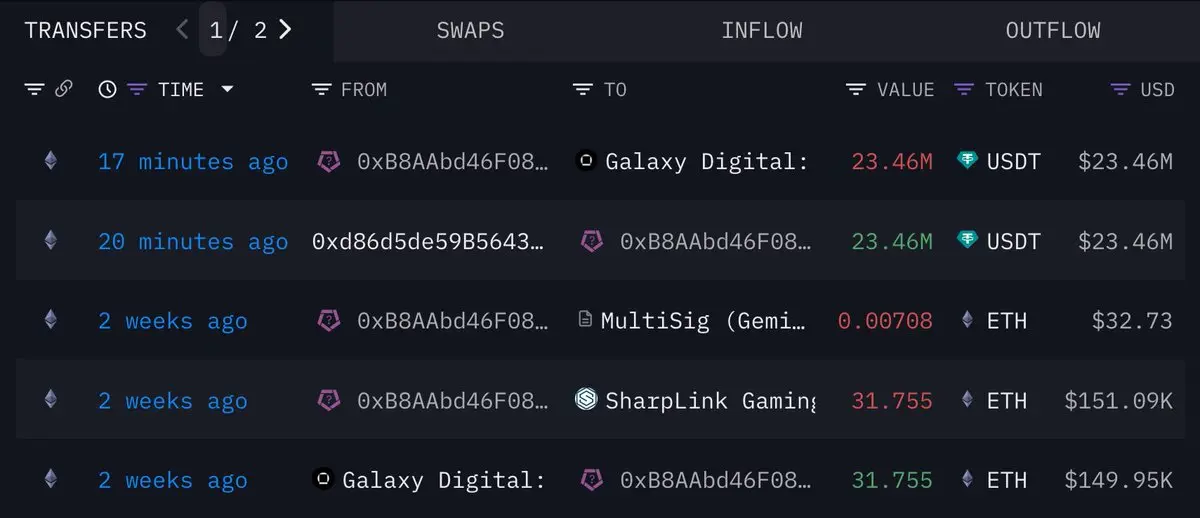
Task: Go to next transfers page
Action: pyautogui.click(x=286, y=29)
